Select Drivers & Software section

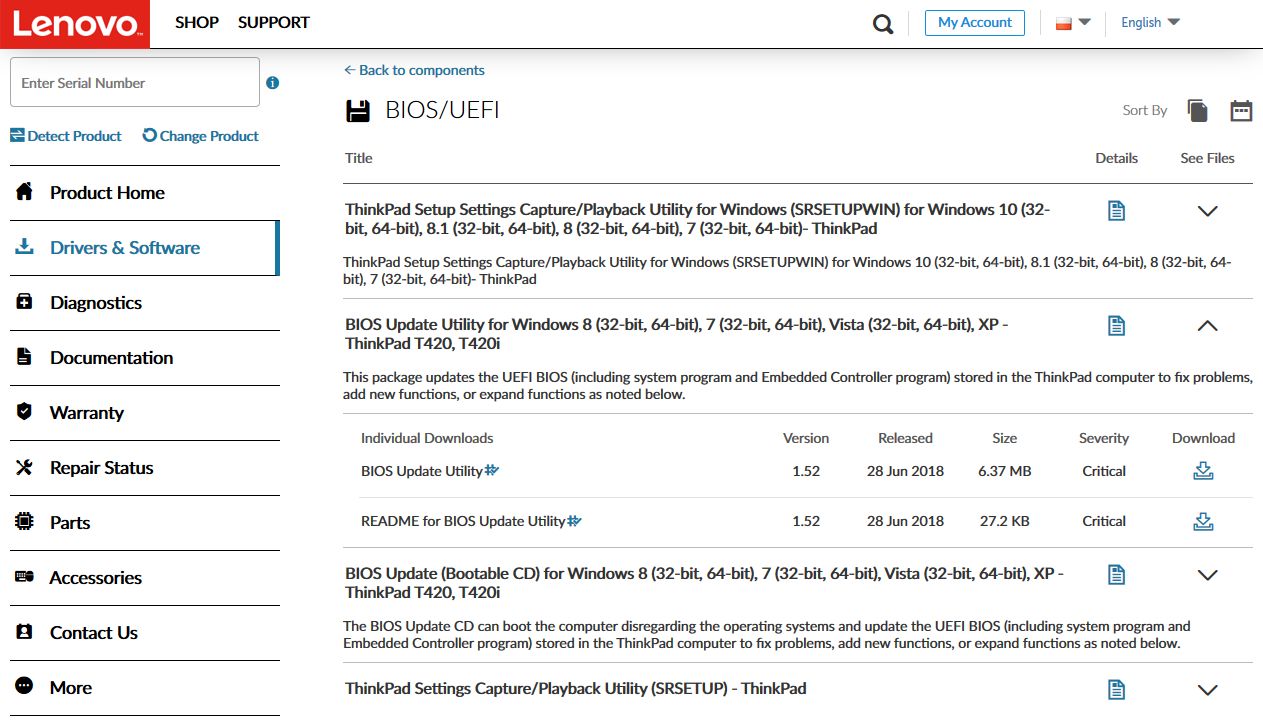[145, 248]
